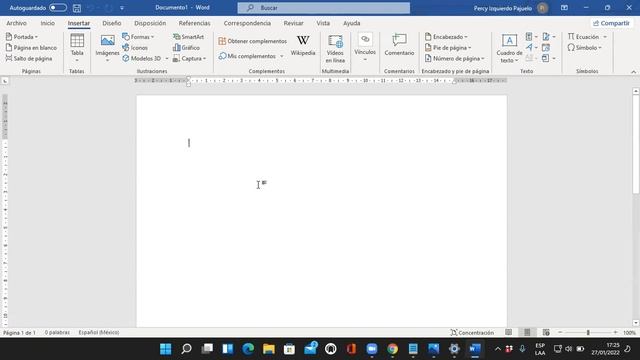Open Obtener complementos store
Image resolution: width=640 pixels, height=360 pixels.
(253, 41)
